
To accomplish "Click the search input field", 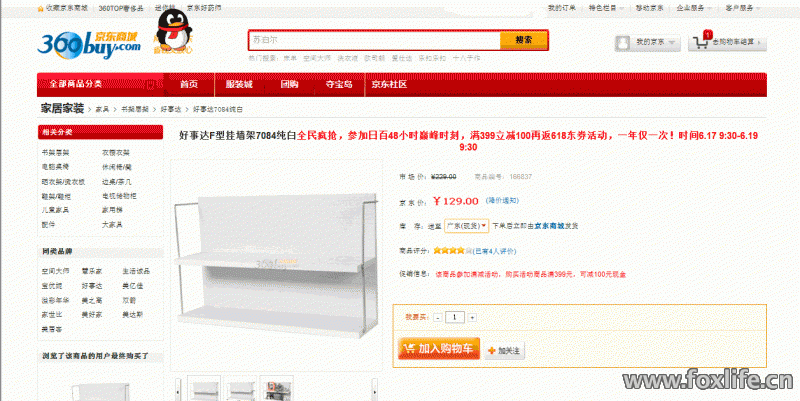I will (374, 40).
